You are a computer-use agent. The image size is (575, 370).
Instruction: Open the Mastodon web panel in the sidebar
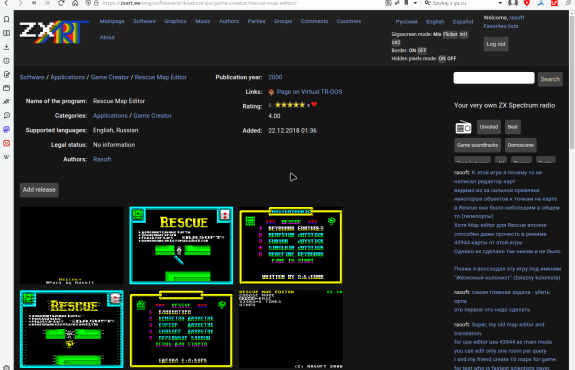pyautogui.click(x=6, y=129)
